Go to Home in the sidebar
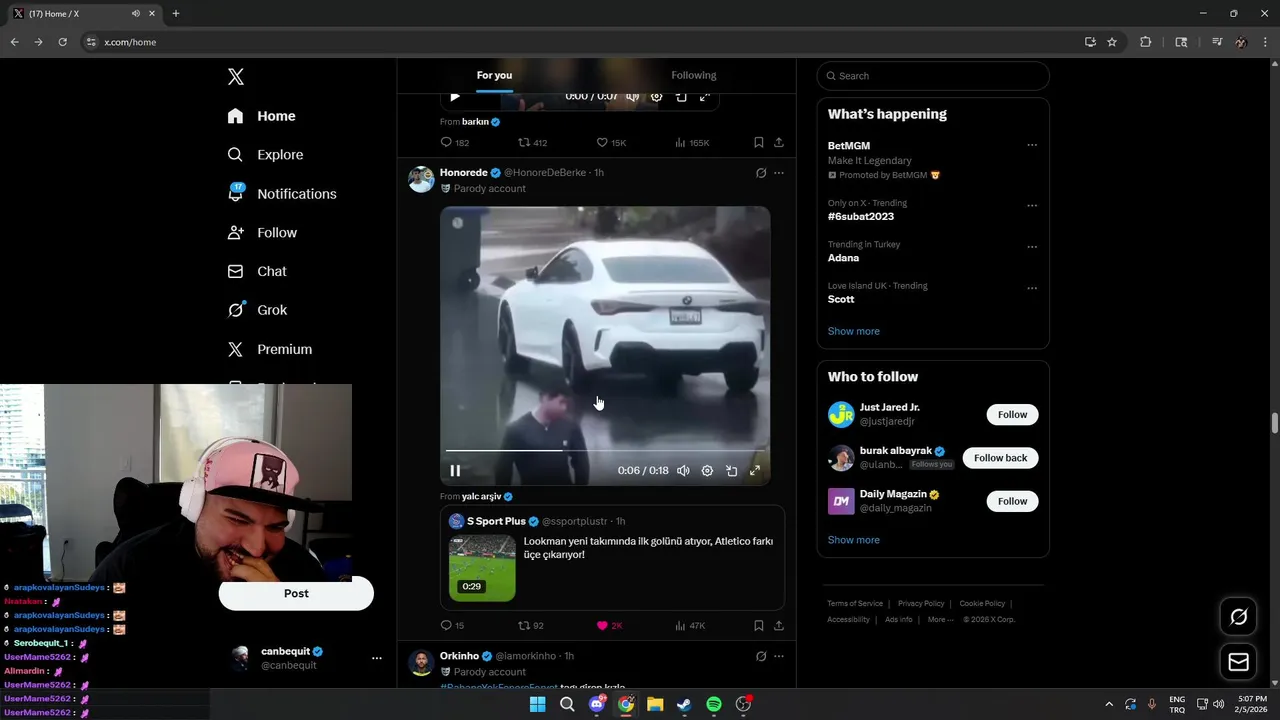This screenshot has width=1280, height=720. coord(261,116)
